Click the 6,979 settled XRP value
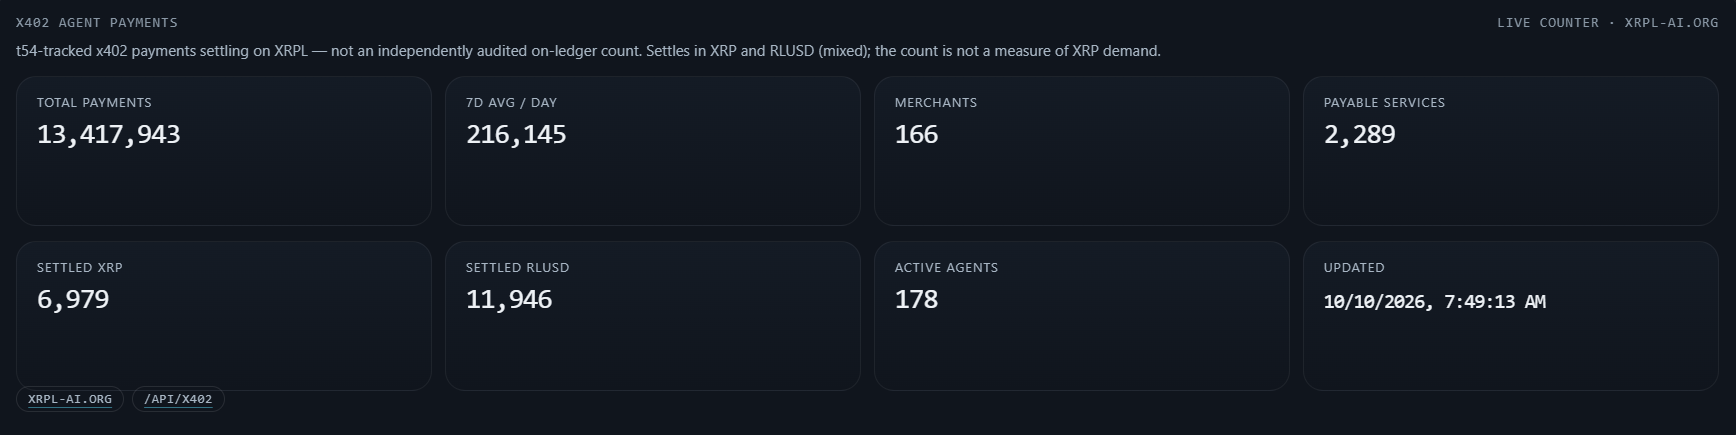This screenshot has height=435, width=1736. click(73, 300)
